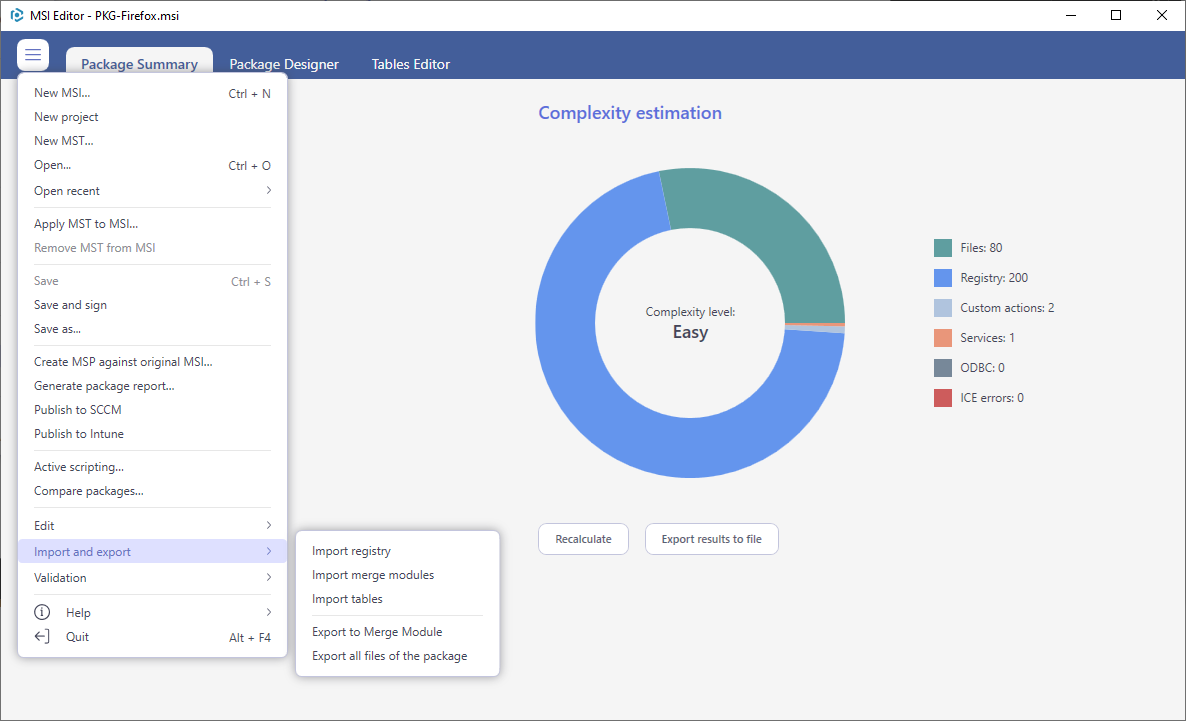
Task: Open the Package Designer tab
Action: [x=284, y=64]
